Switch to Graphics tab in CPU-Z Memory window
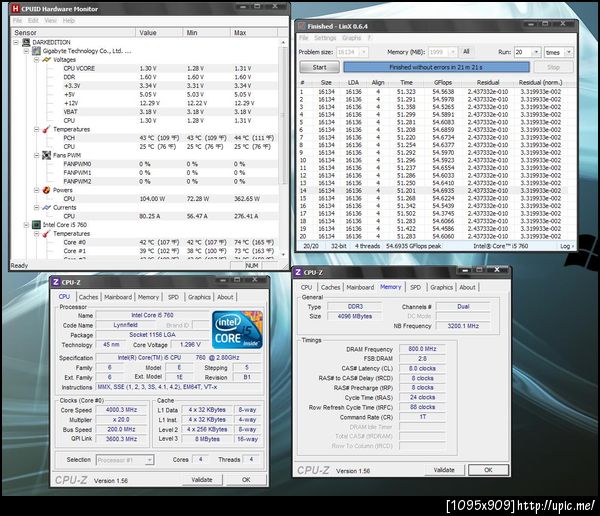 [x=441, y=287]
